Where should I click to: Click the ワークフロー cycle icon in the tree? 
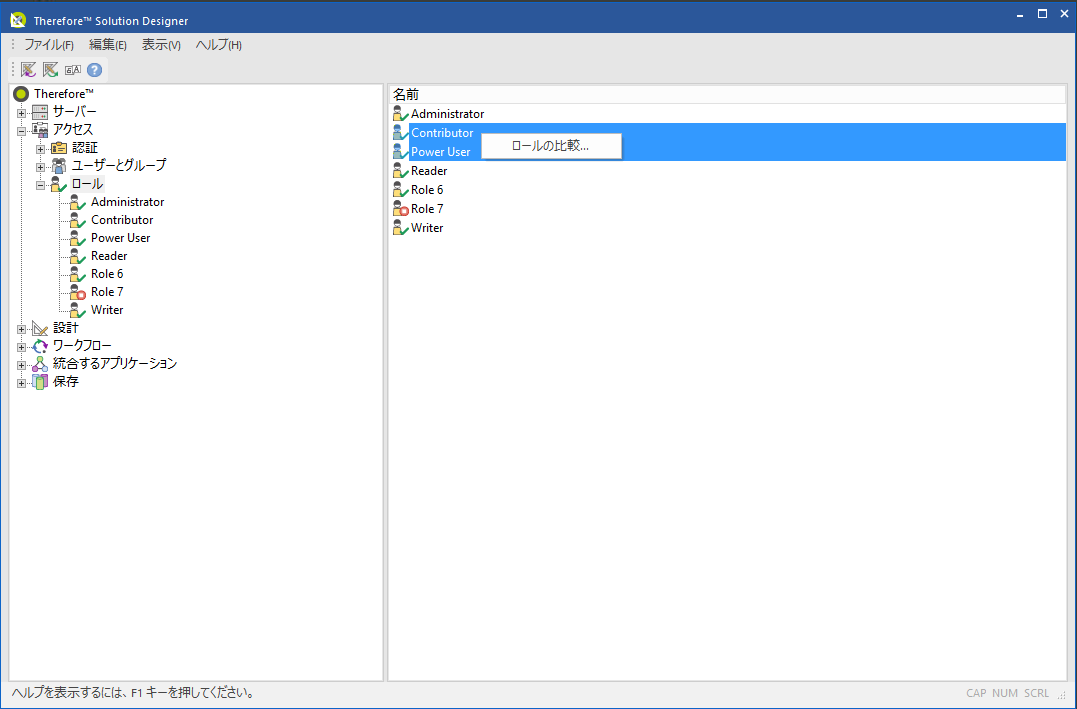(41, 346)
